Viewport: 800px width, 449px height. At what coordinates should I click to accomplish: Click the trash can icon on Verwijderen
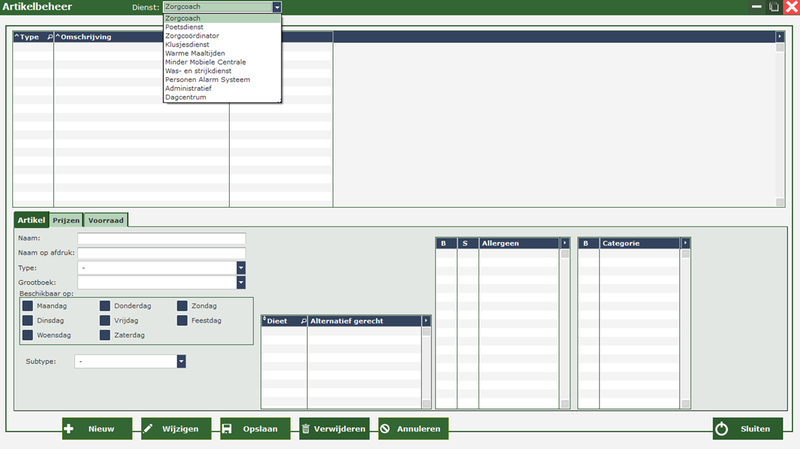306,429
